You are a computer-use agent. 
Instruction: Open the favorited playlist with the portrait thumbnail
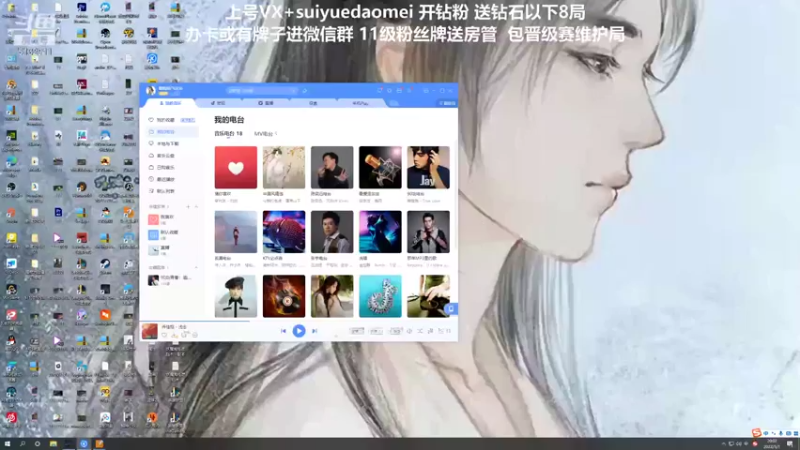coord(171,280)
